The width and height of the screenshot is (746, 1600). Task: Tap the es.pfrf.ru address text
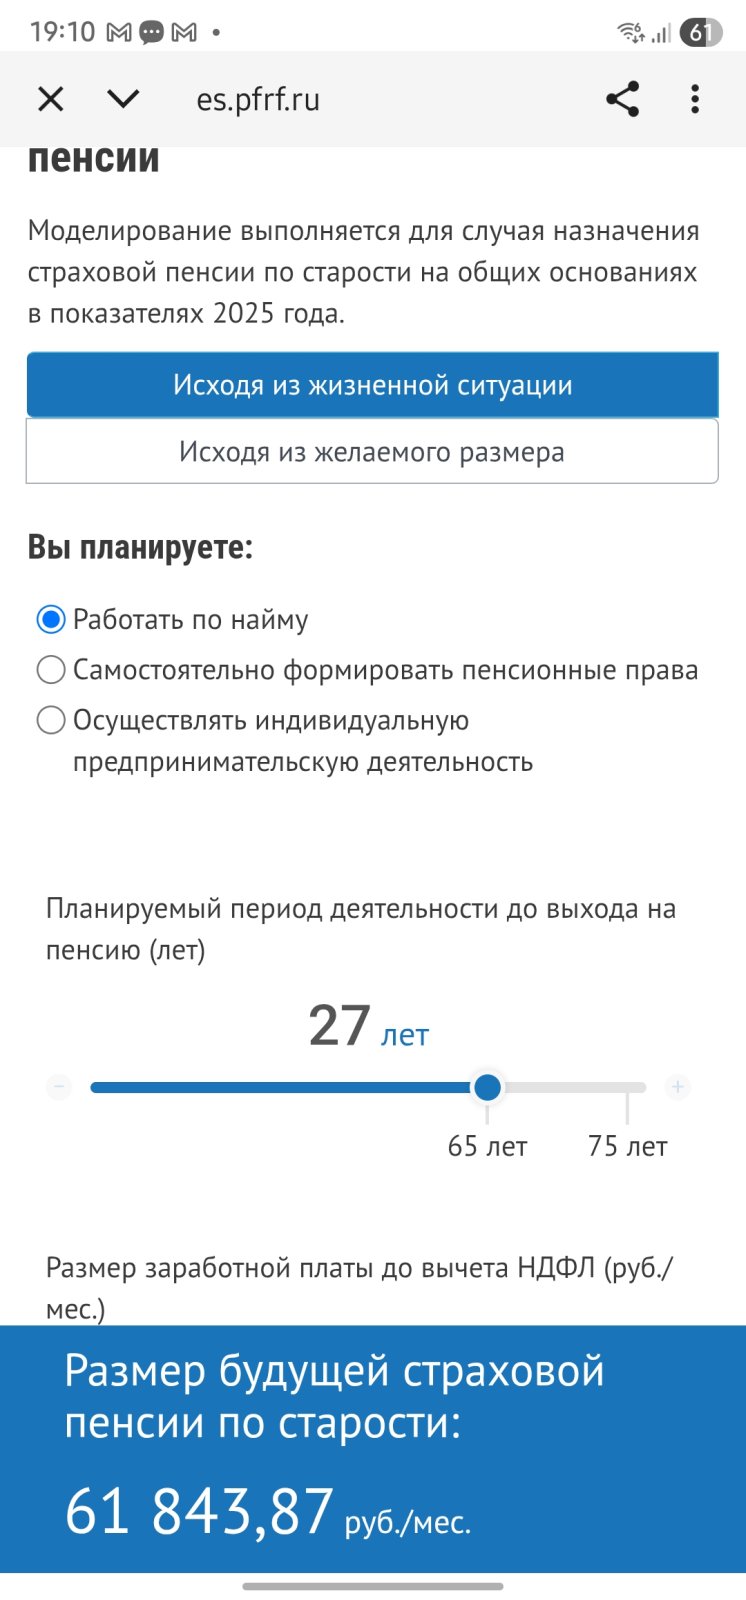[258, 100]
